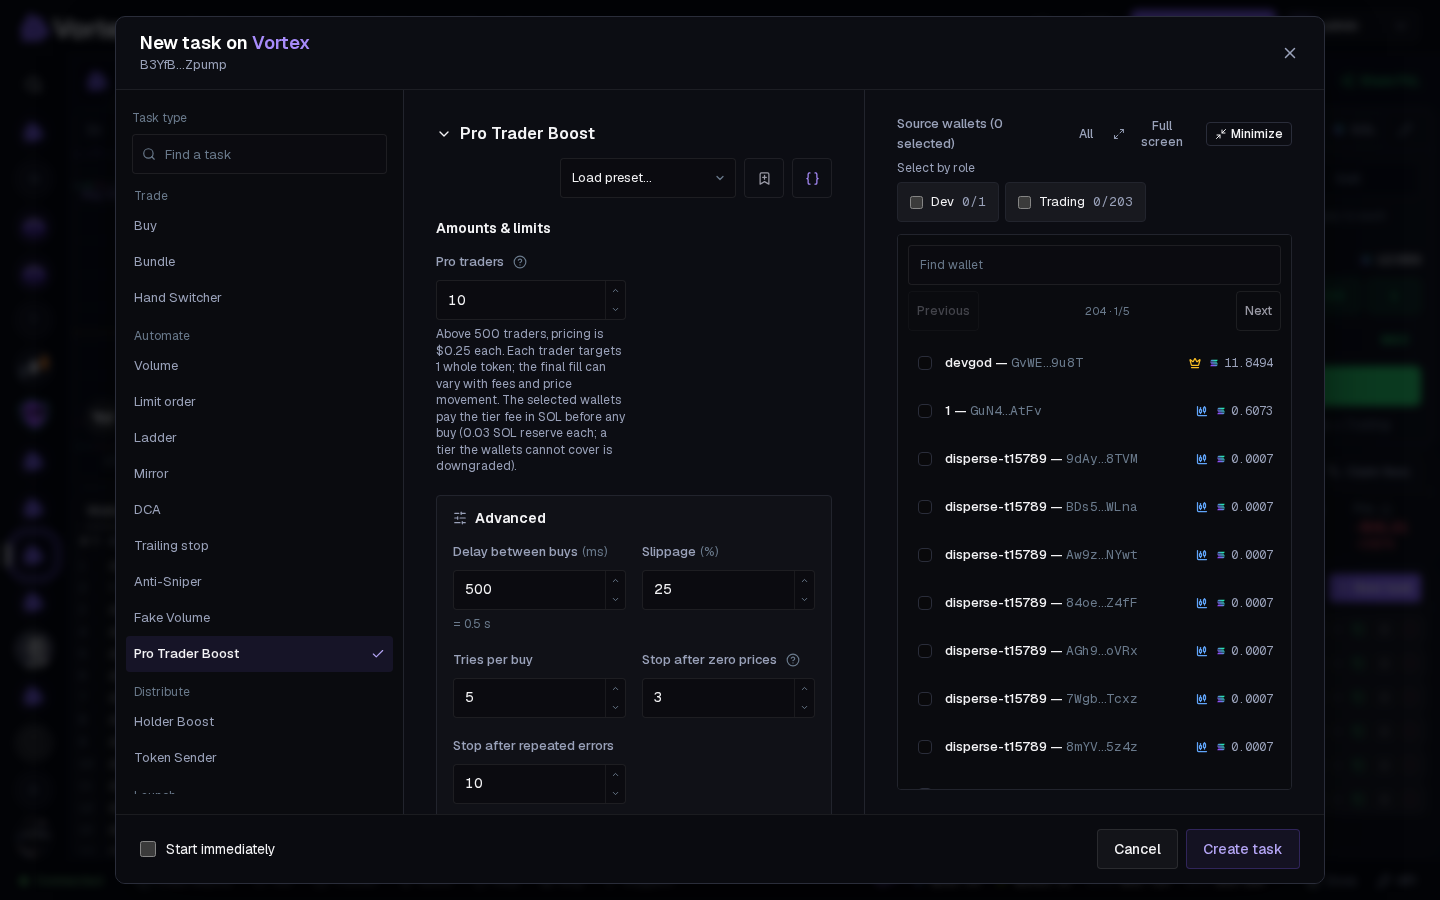The width and height of the screenshot is (1440, 900).
Task: Go to the Next wallet page
Action: tap(1258, 311)
